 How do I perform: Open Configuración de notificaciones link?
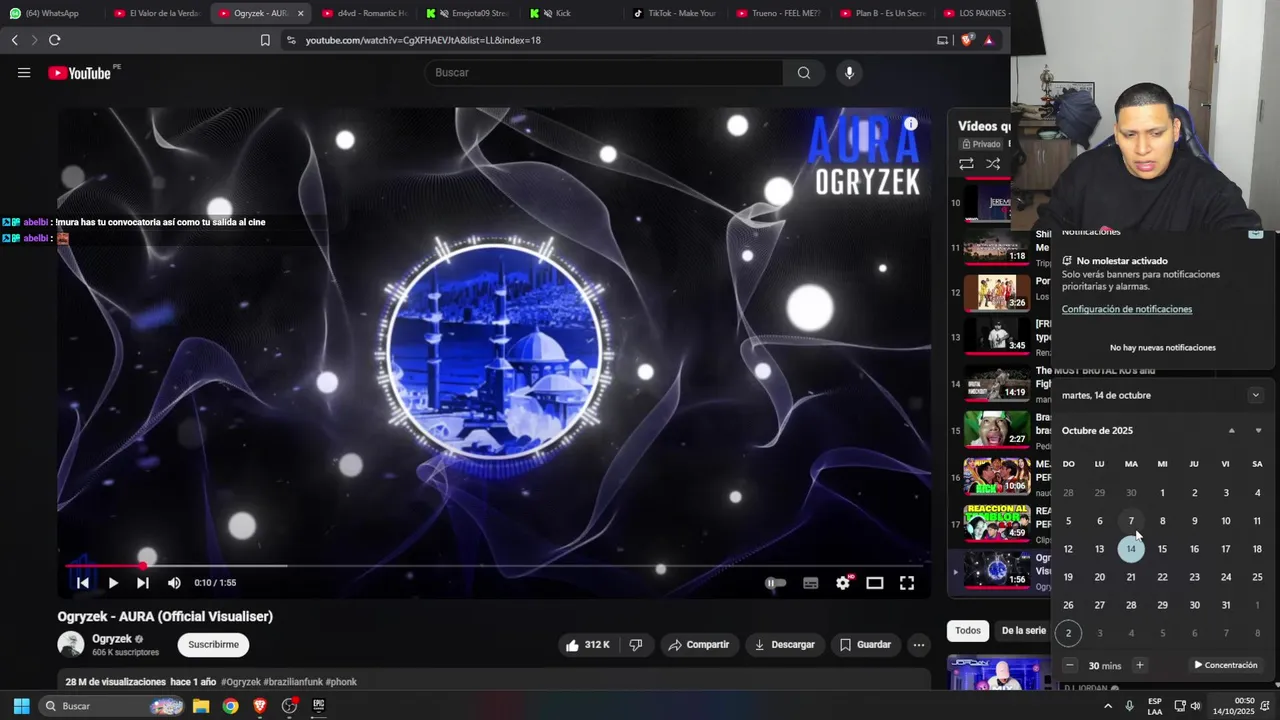(x=1127, y=309)
